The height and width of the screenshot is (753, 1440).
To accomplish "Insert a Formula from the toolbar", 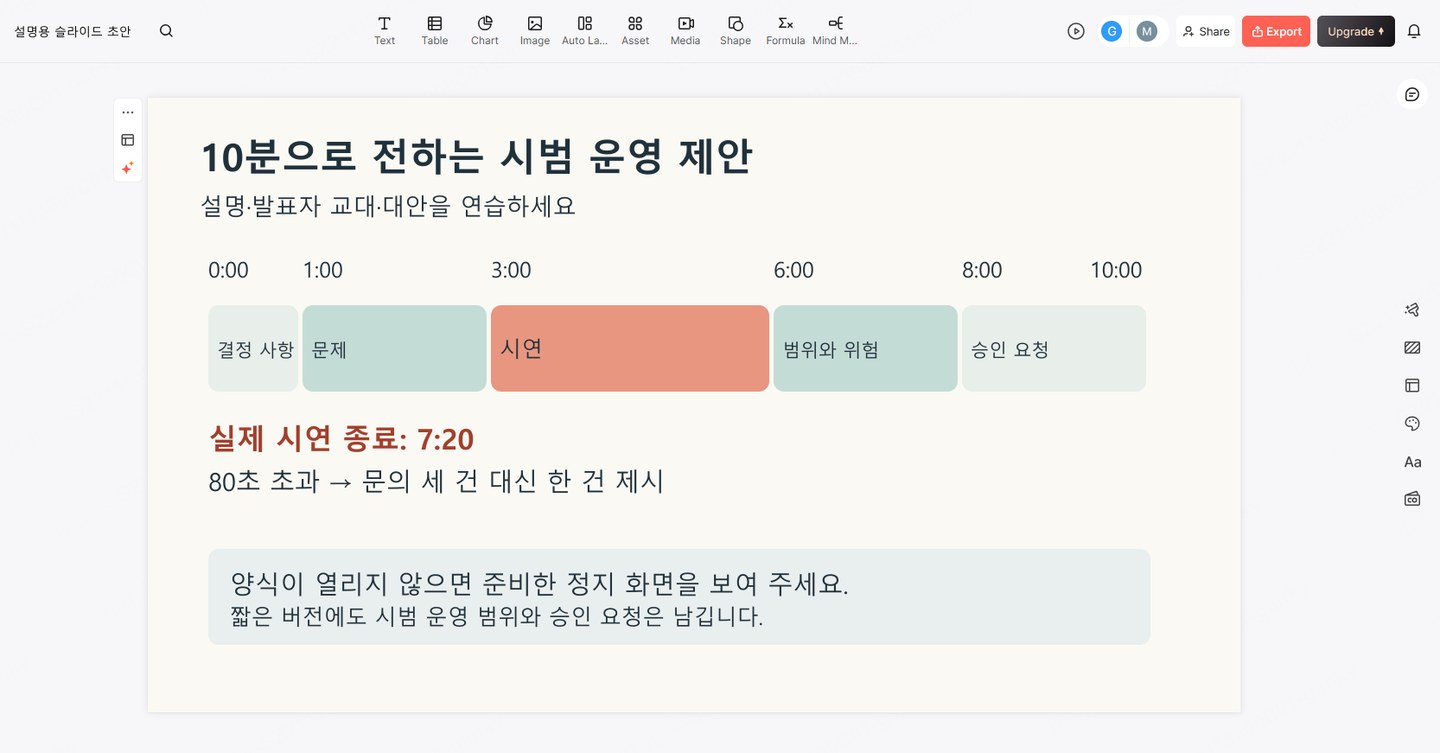I will pos(785,30).
